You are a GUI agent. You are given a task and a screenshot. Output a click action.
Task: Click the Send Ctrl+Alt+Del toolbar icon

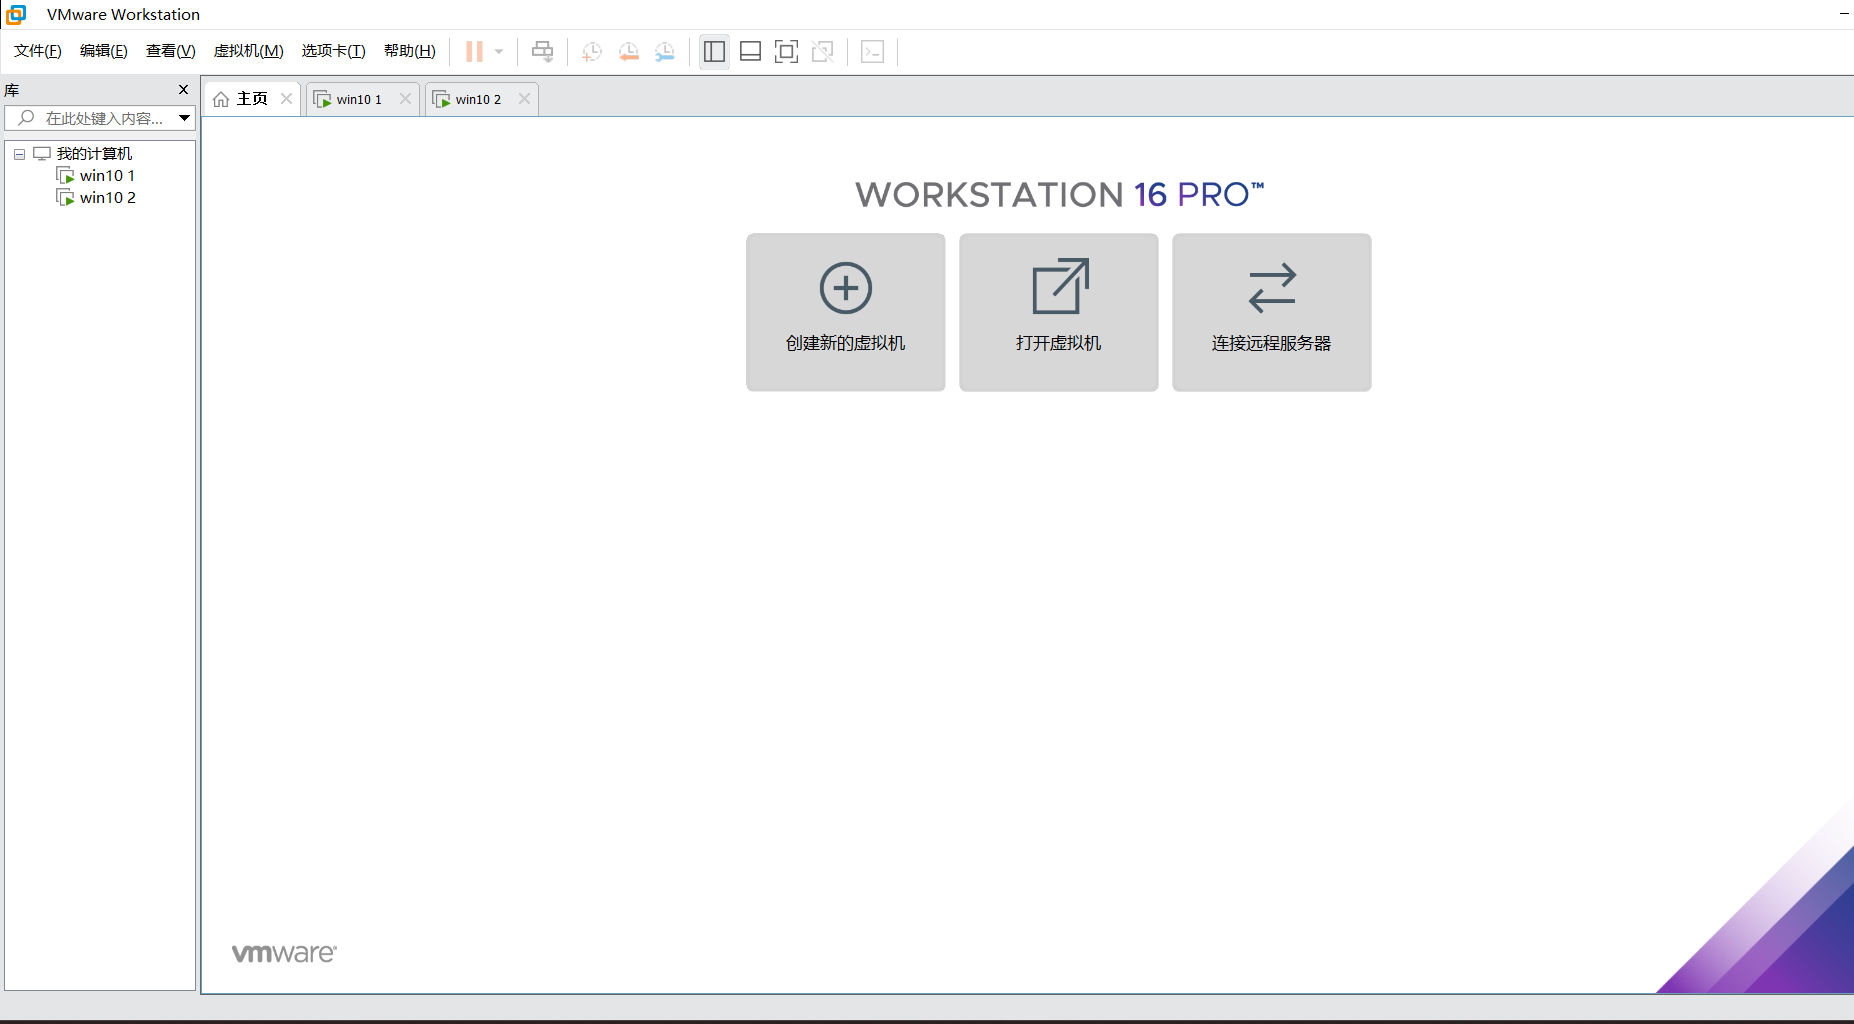tap(542, 52)
